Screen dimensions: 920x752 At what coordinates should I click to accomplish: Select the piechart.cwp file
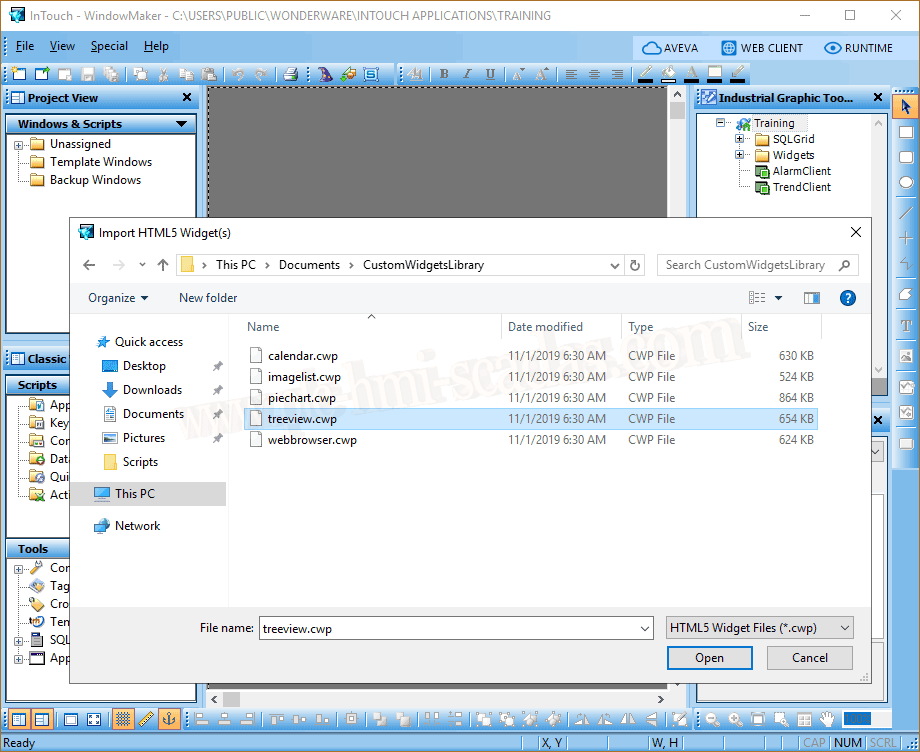[x=301, y=398]
